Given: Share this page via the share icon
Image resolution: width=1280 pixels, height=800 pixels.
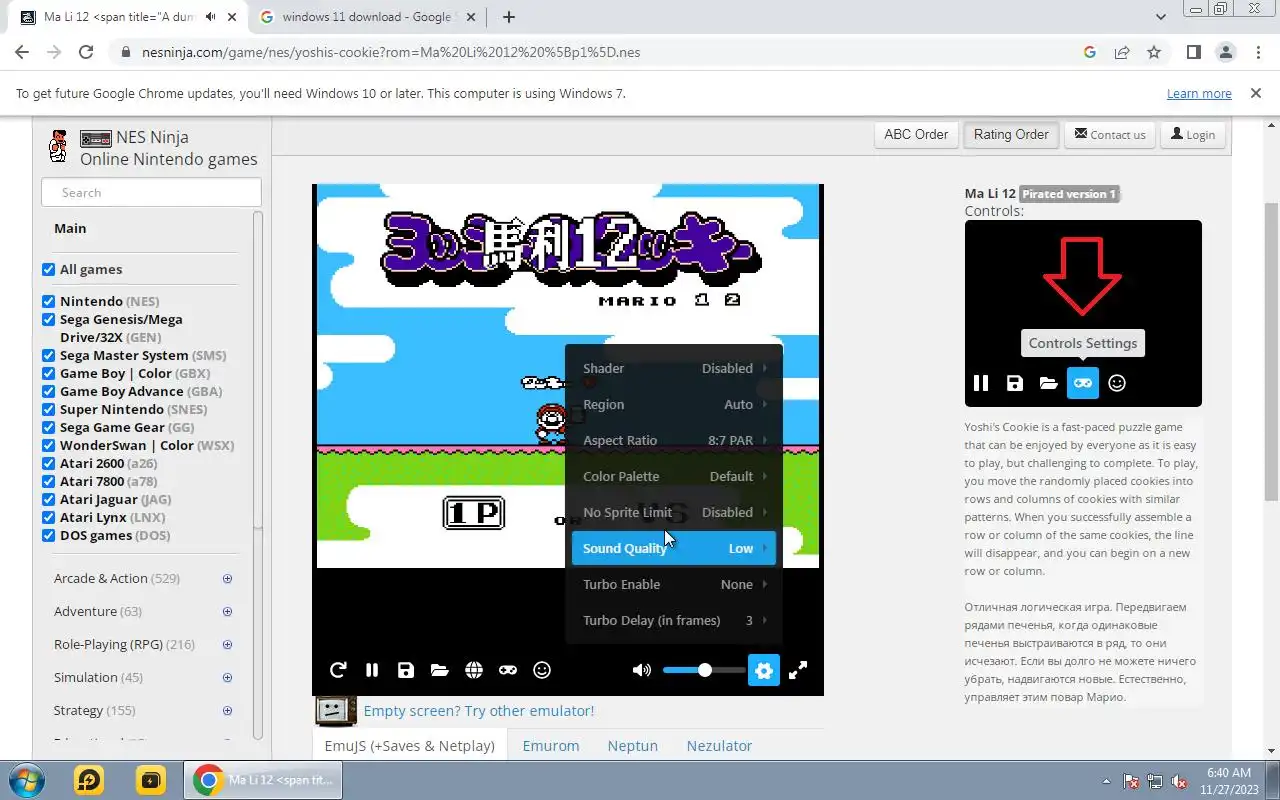Looking at the screenshot, I should tap(1122, 52).
